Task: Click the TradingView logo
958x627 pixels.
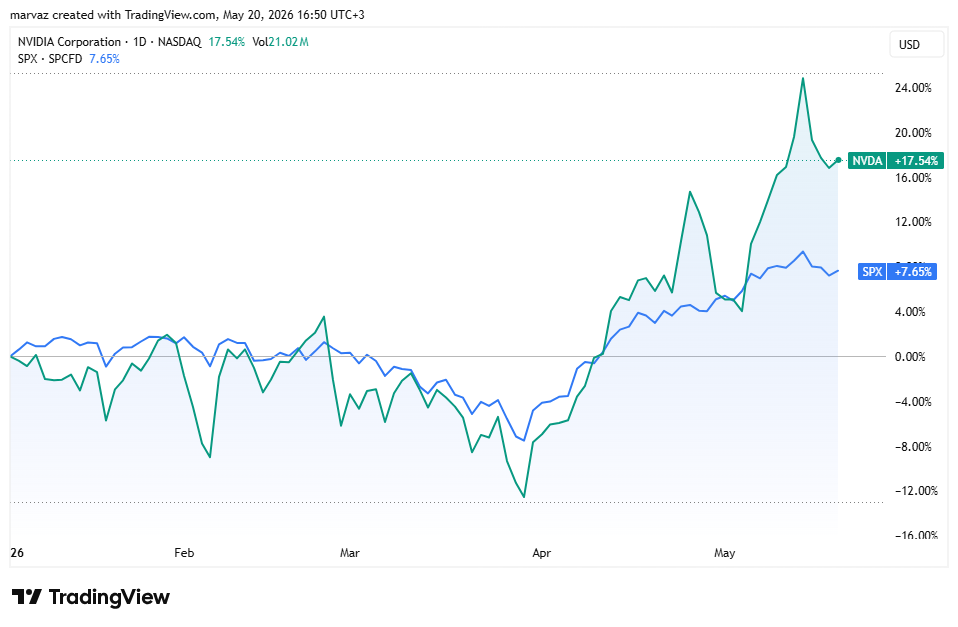Action: tap(90, 597)
